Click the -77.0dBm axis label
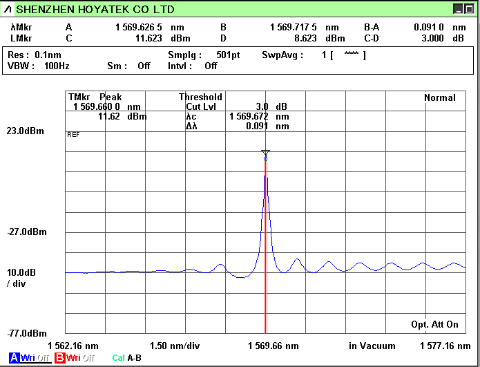Viewport: 480px width, 367px height. tap(27, 333)
